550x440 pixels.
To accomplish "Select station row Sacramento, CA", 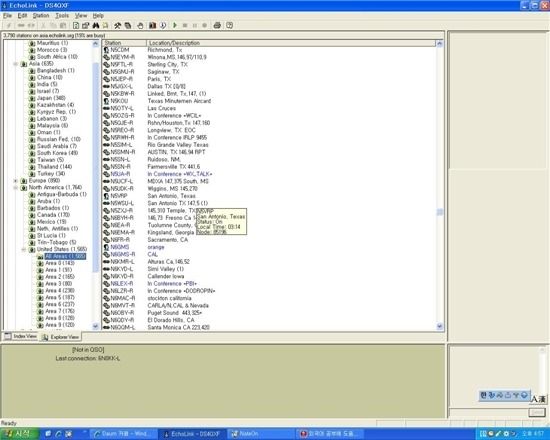I will (269, 240).
